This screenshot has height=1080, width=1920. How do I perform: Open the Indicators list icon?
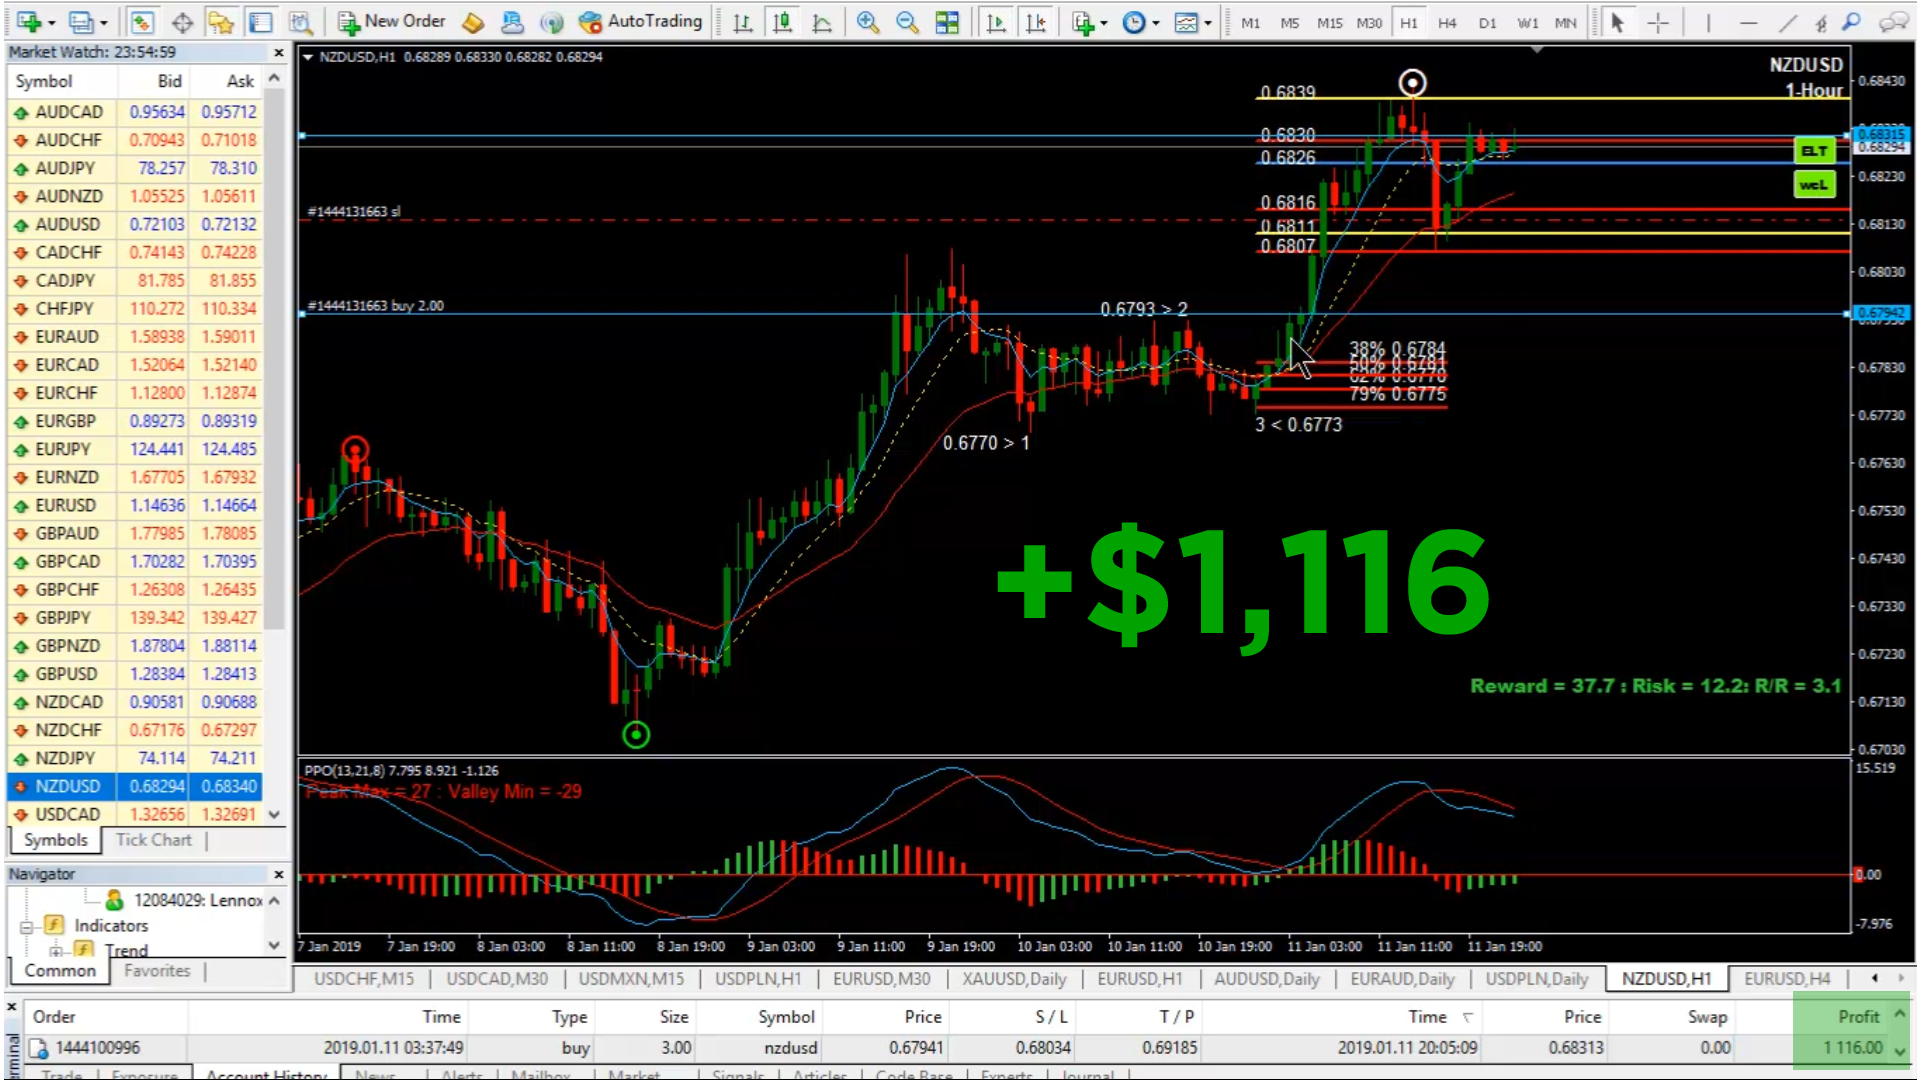[1083, 21]
